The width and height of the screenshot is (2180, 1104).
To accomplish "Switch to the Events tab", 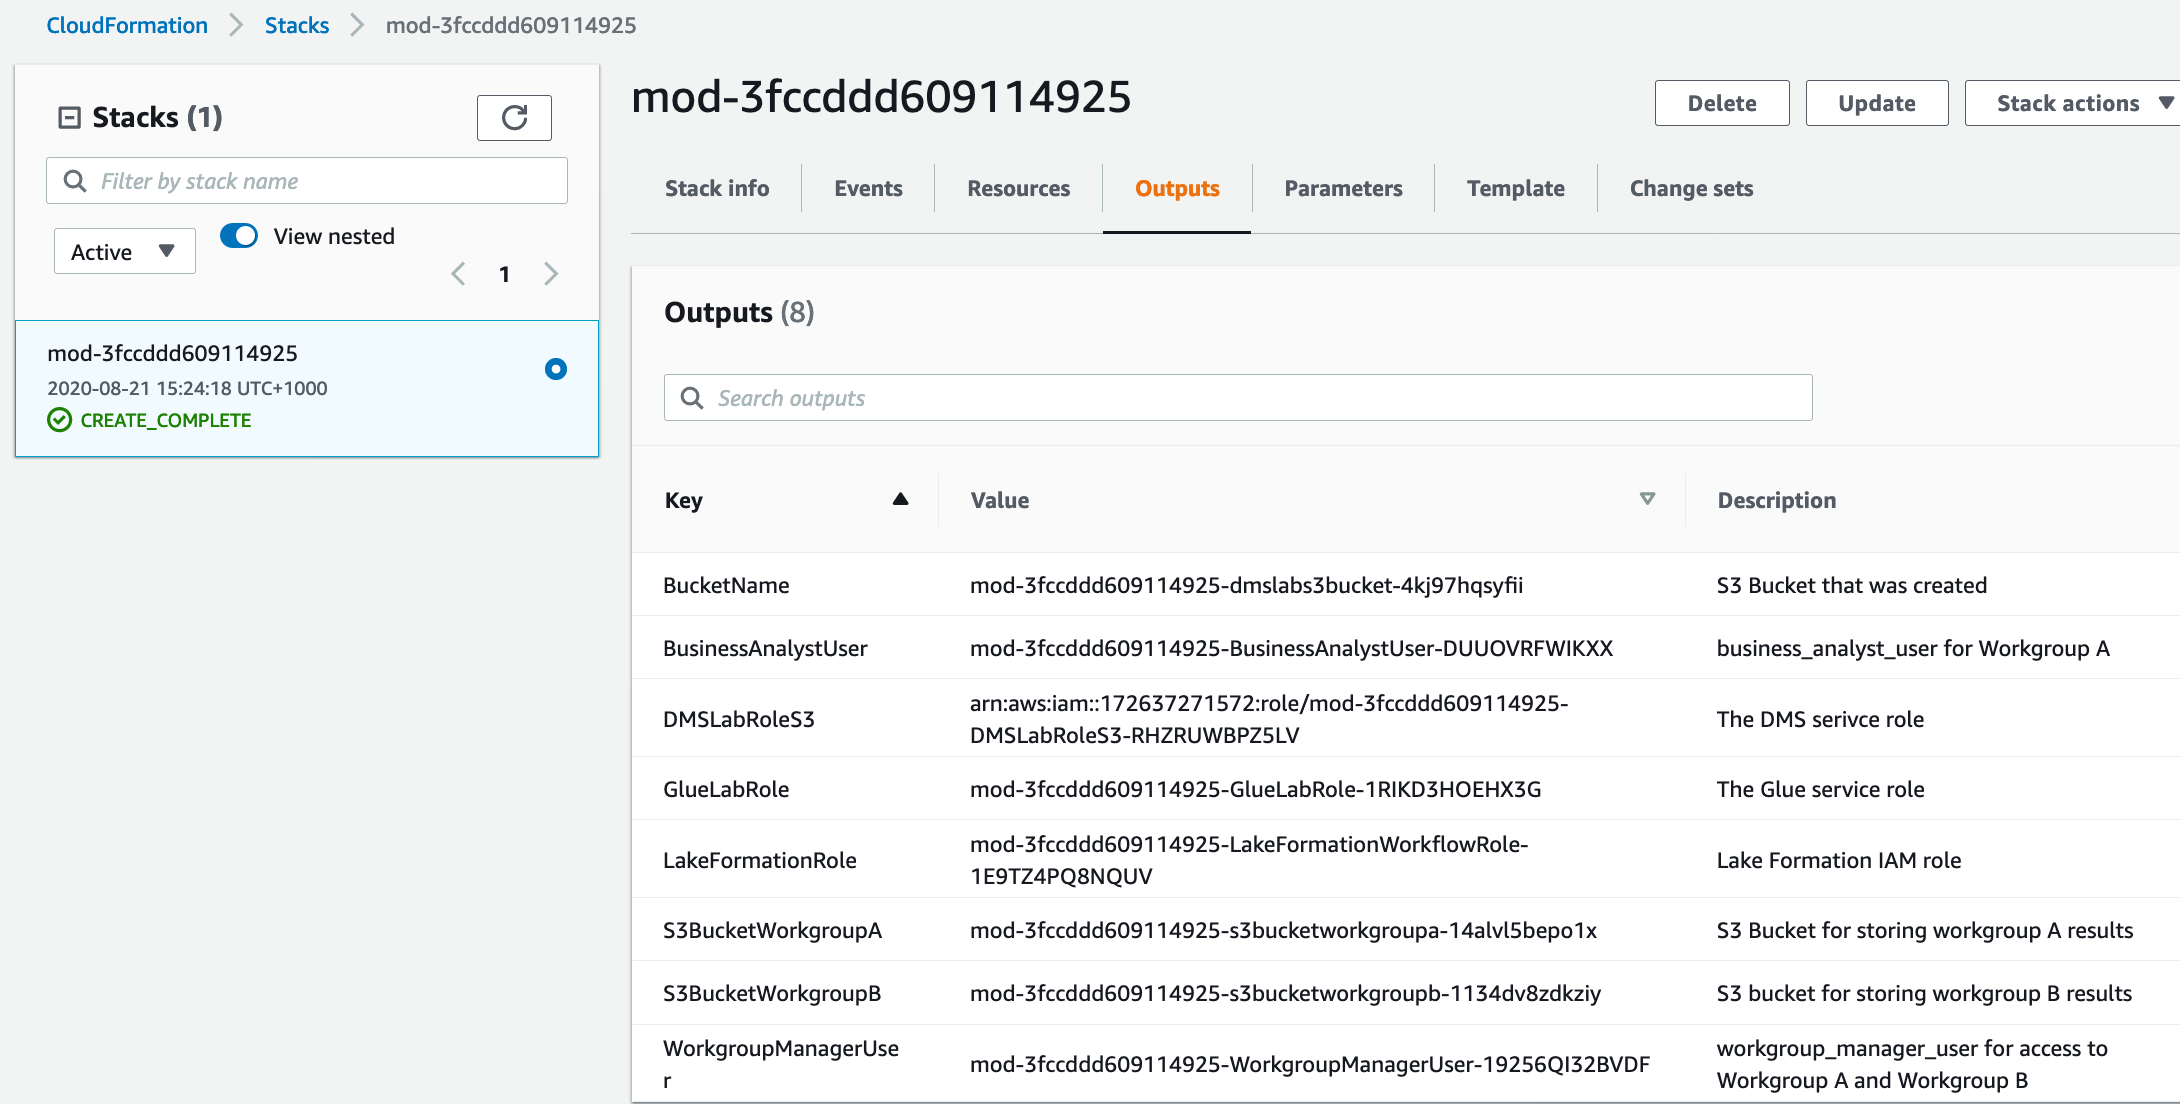I will [x=868, y=188].
